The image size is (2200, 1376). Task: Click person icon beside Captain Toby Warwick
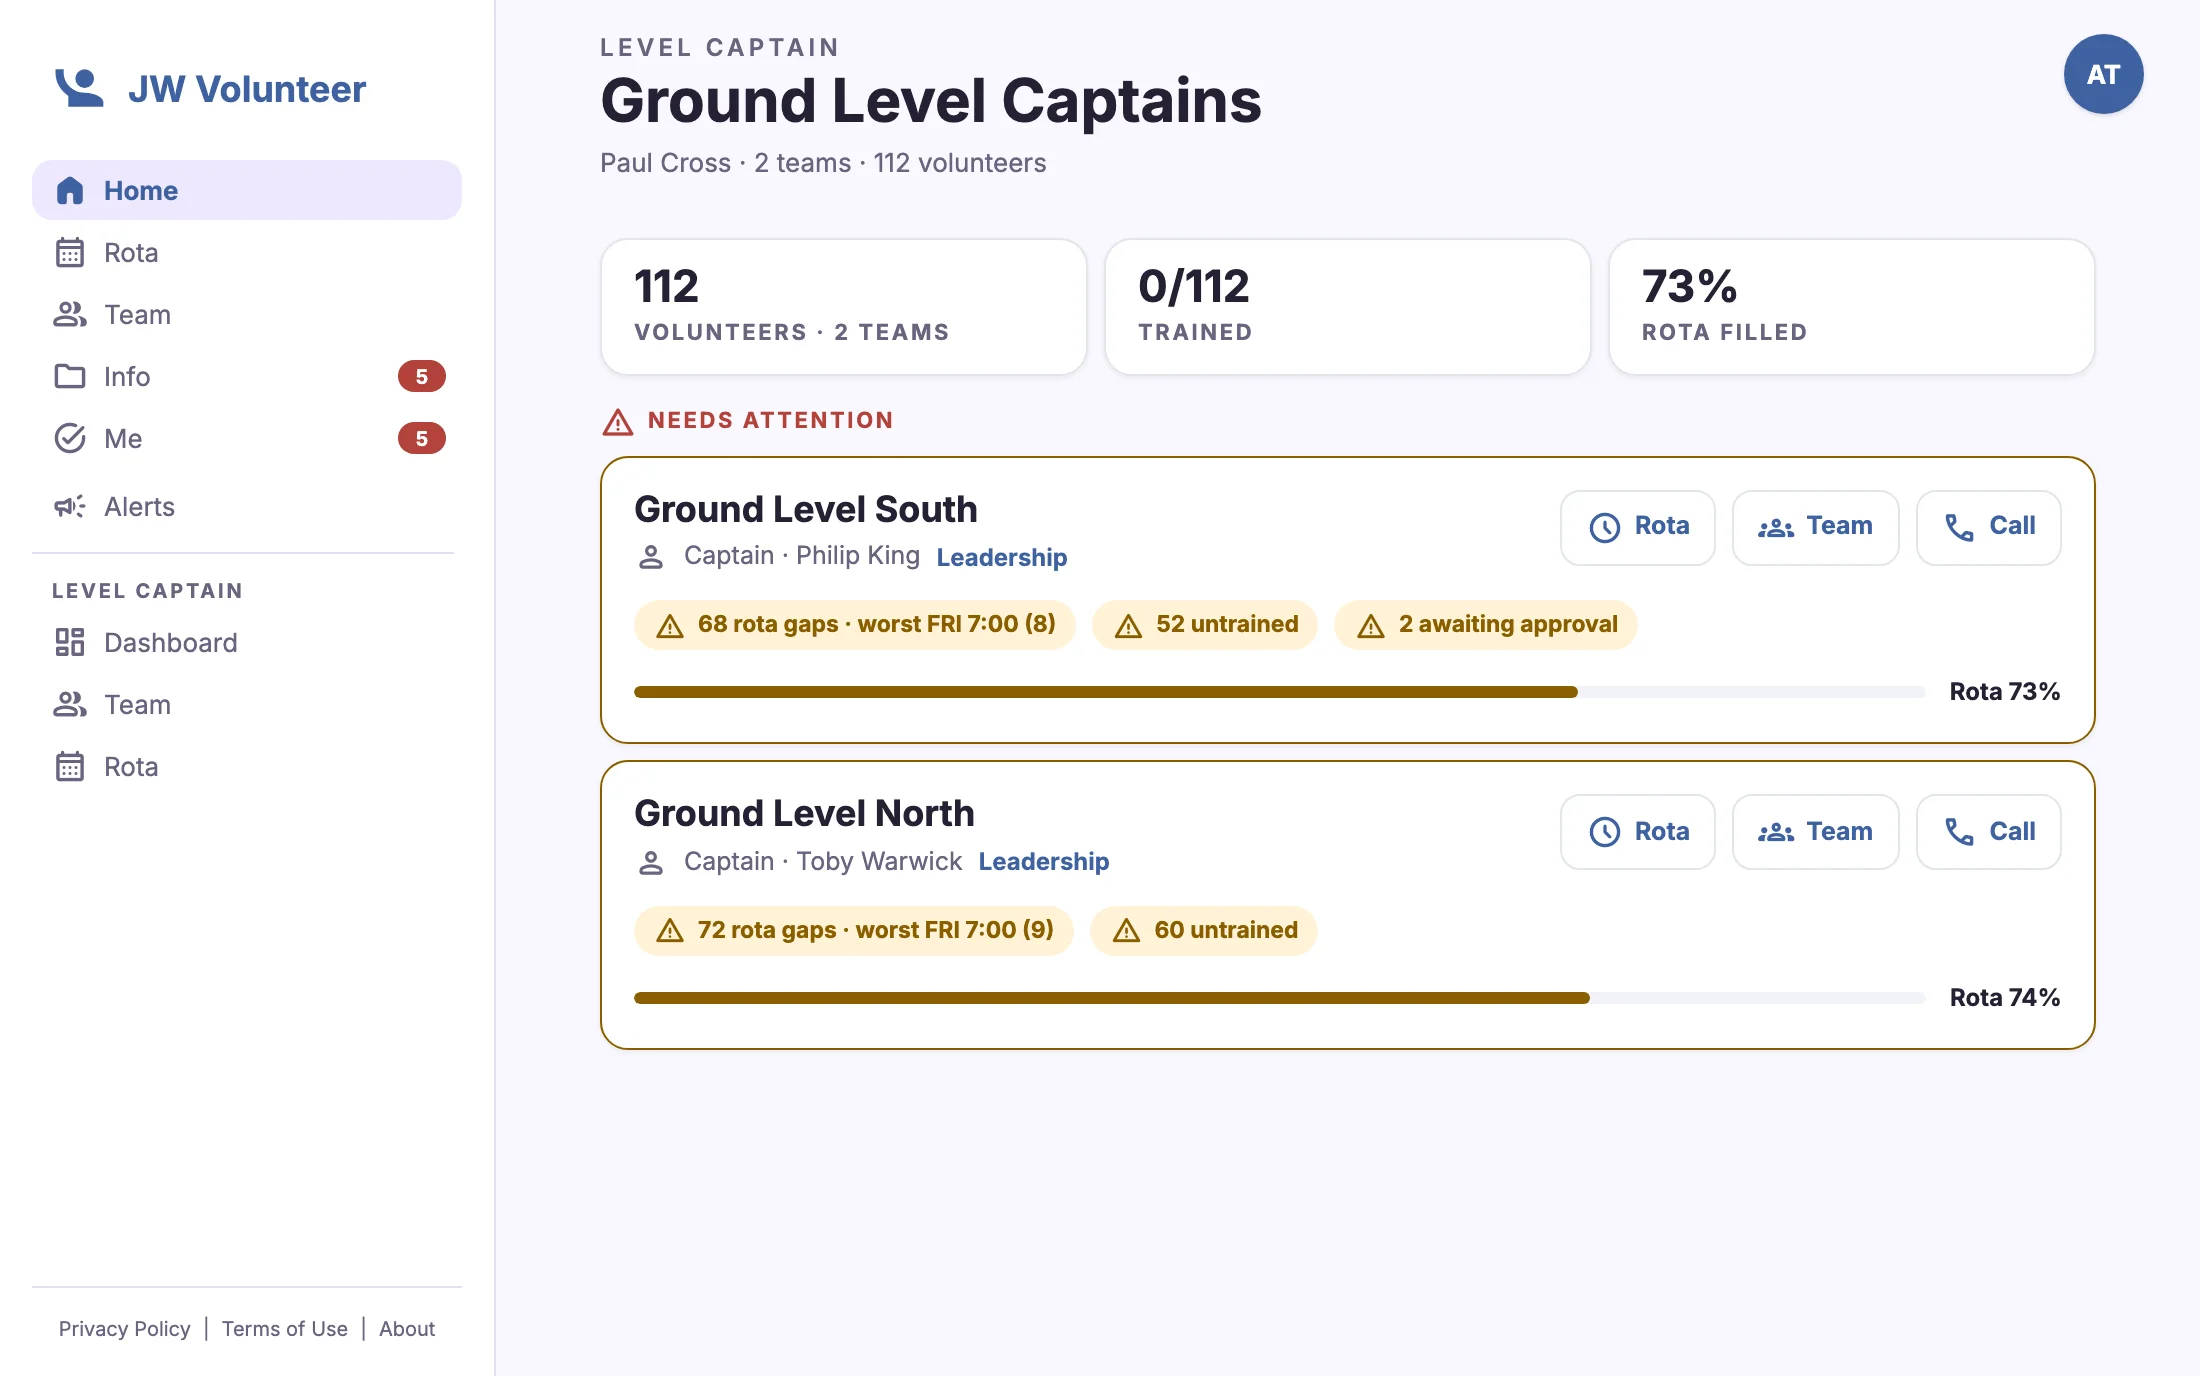[651, 862]
